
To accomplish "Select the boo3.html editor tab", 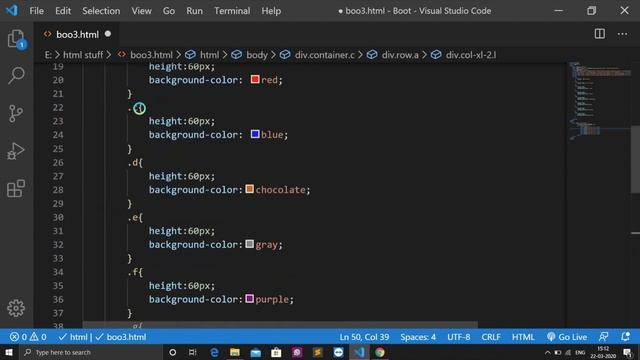I will tap(77, 34).
